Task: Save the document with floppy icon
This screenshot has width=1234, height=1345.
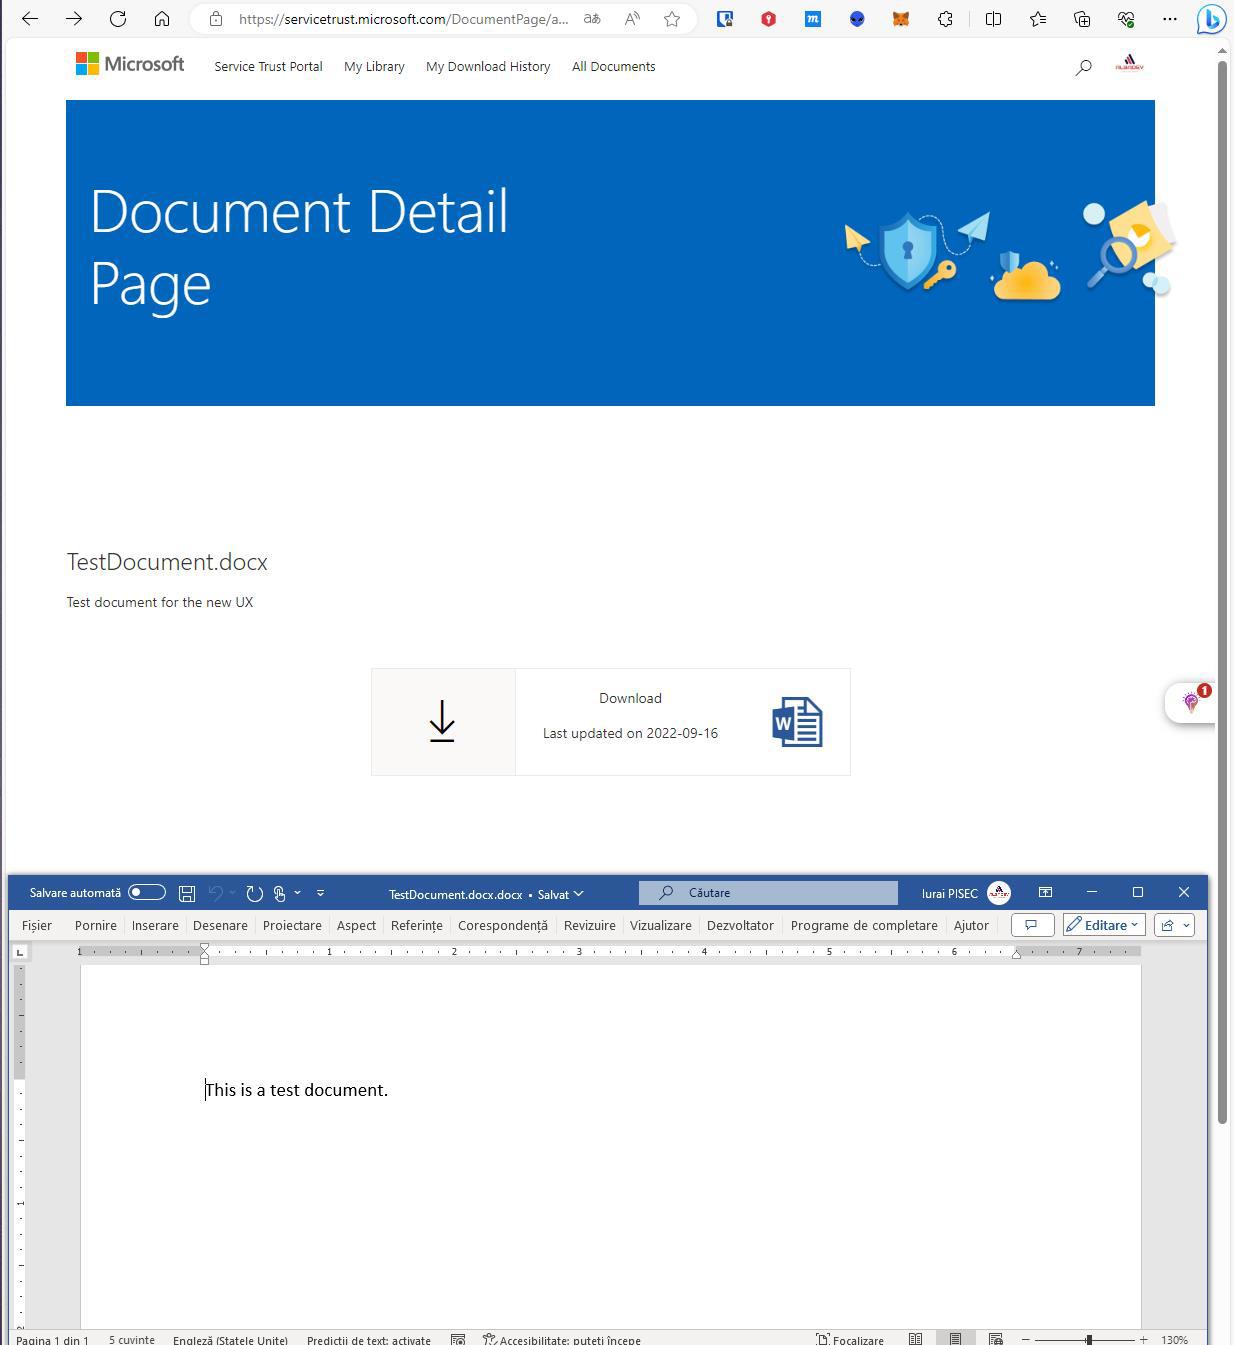Action: click(x=187, y=893)
